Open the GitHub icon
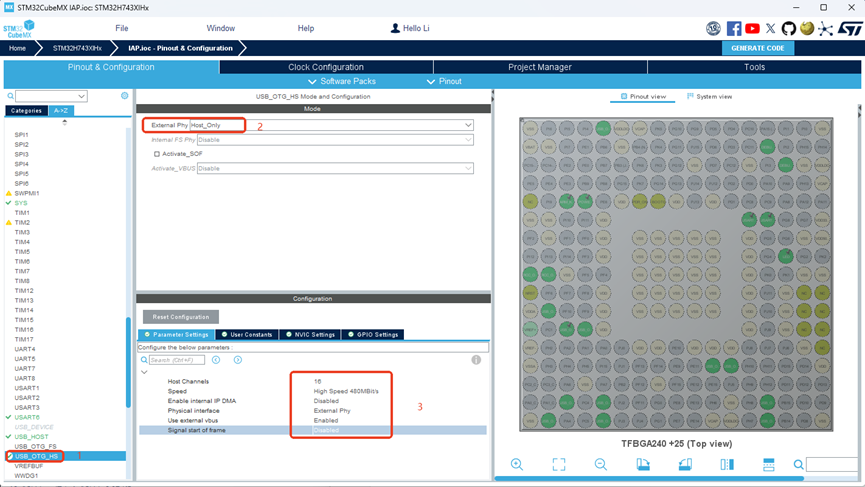 [789, 28]
